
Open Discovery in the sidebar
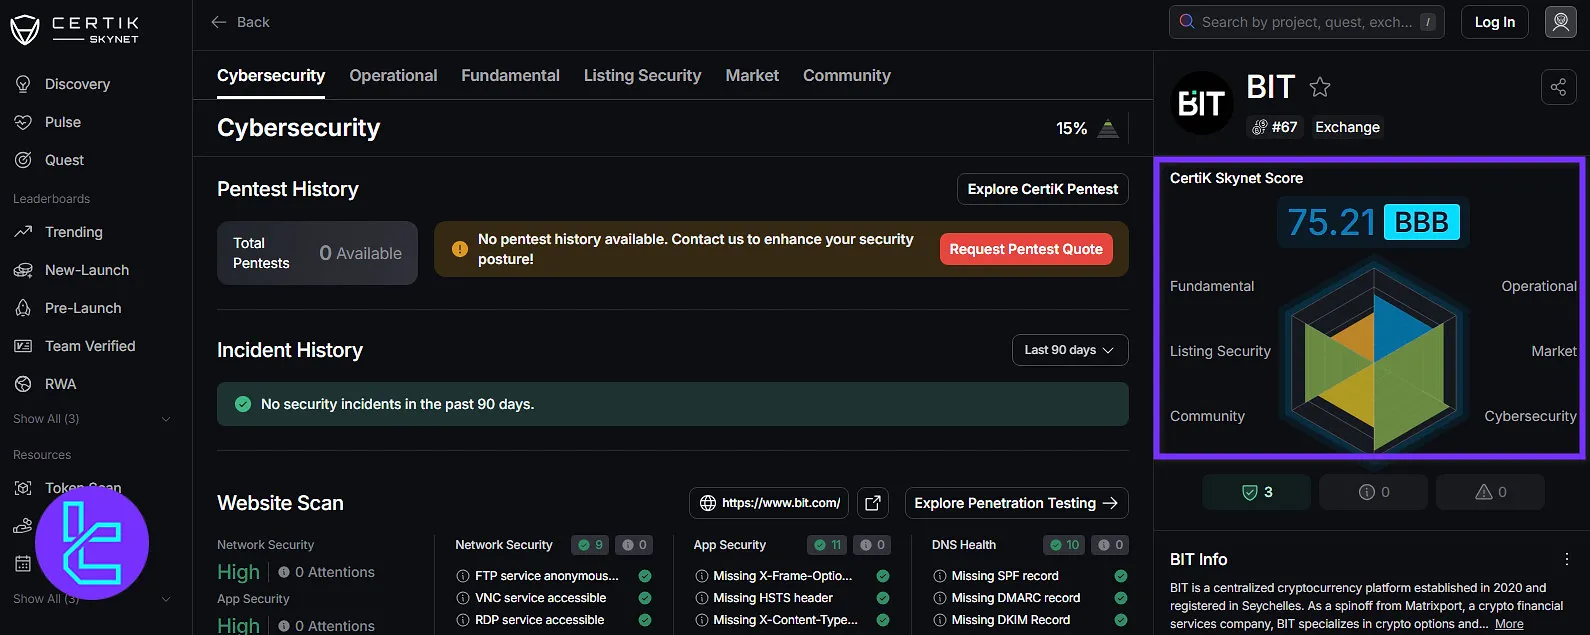pyautogui.click(x=77, y=84)
